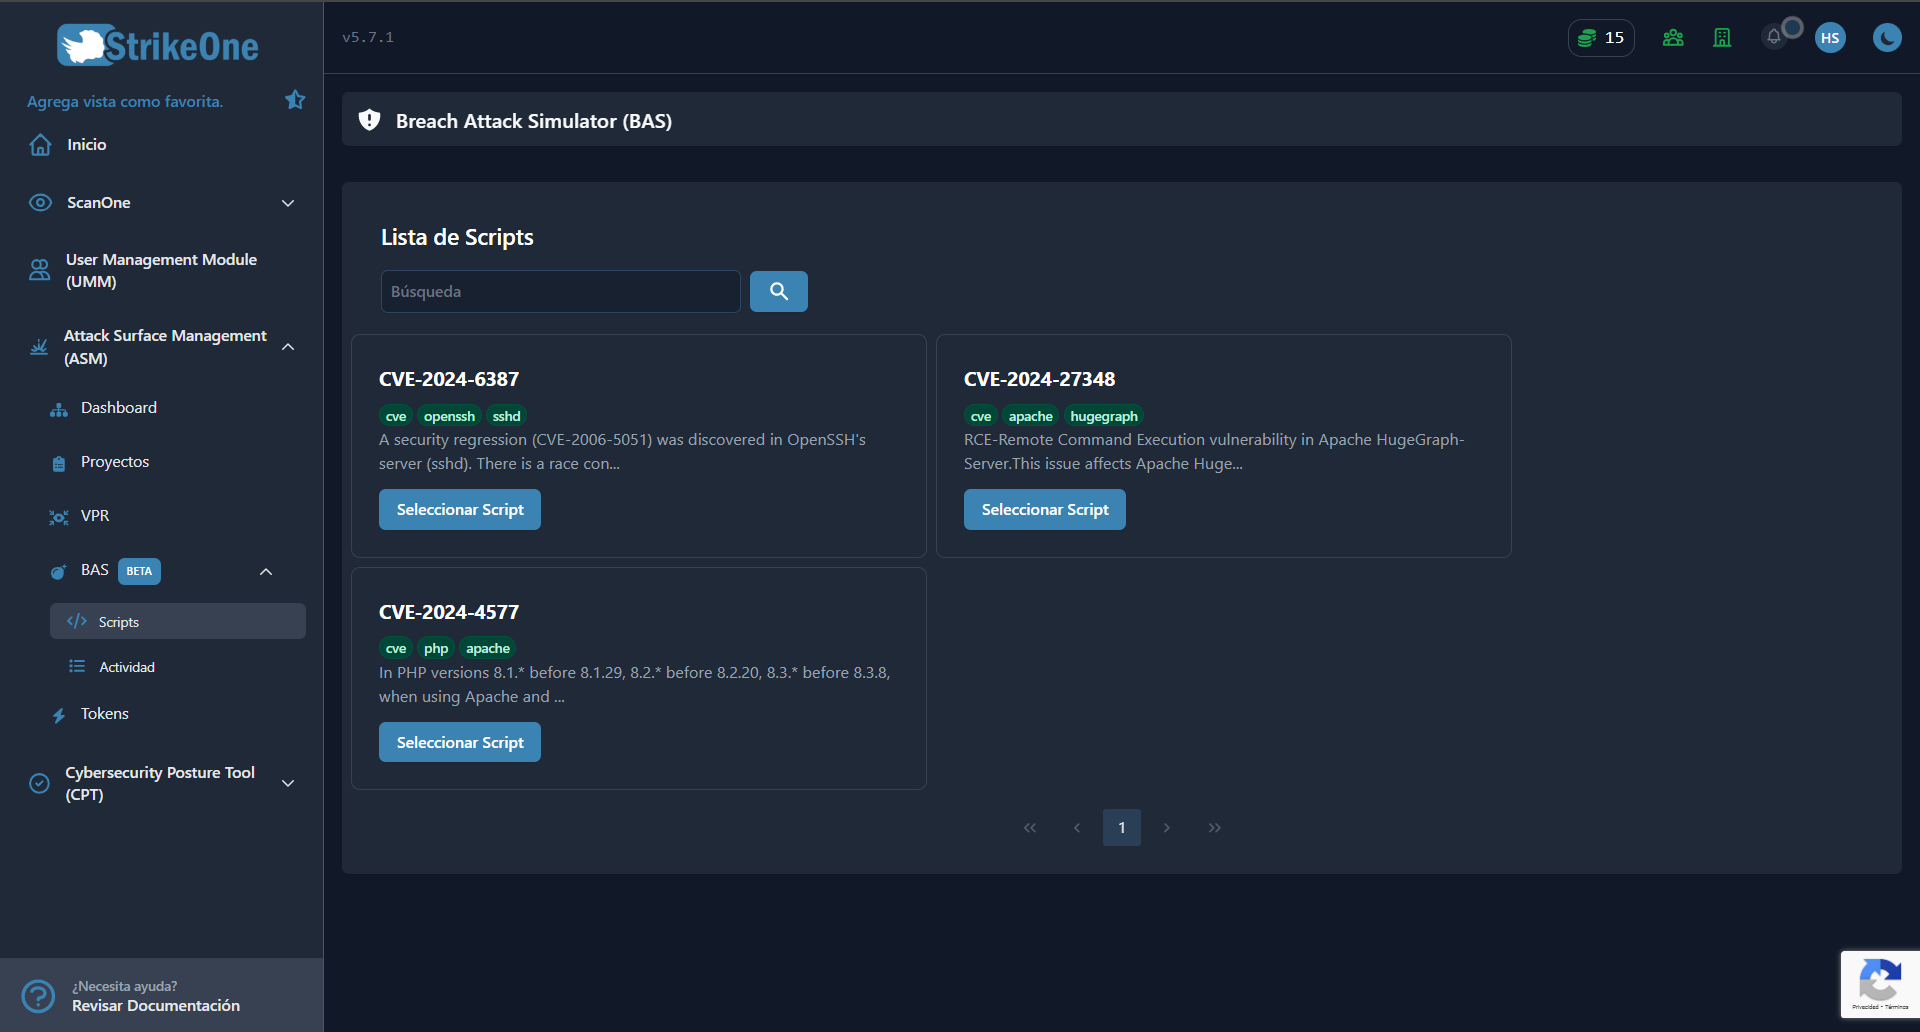Screen dimensions: 1920x1032
Task: Select script for CVE-2024-6387
Action: (460, 510)
